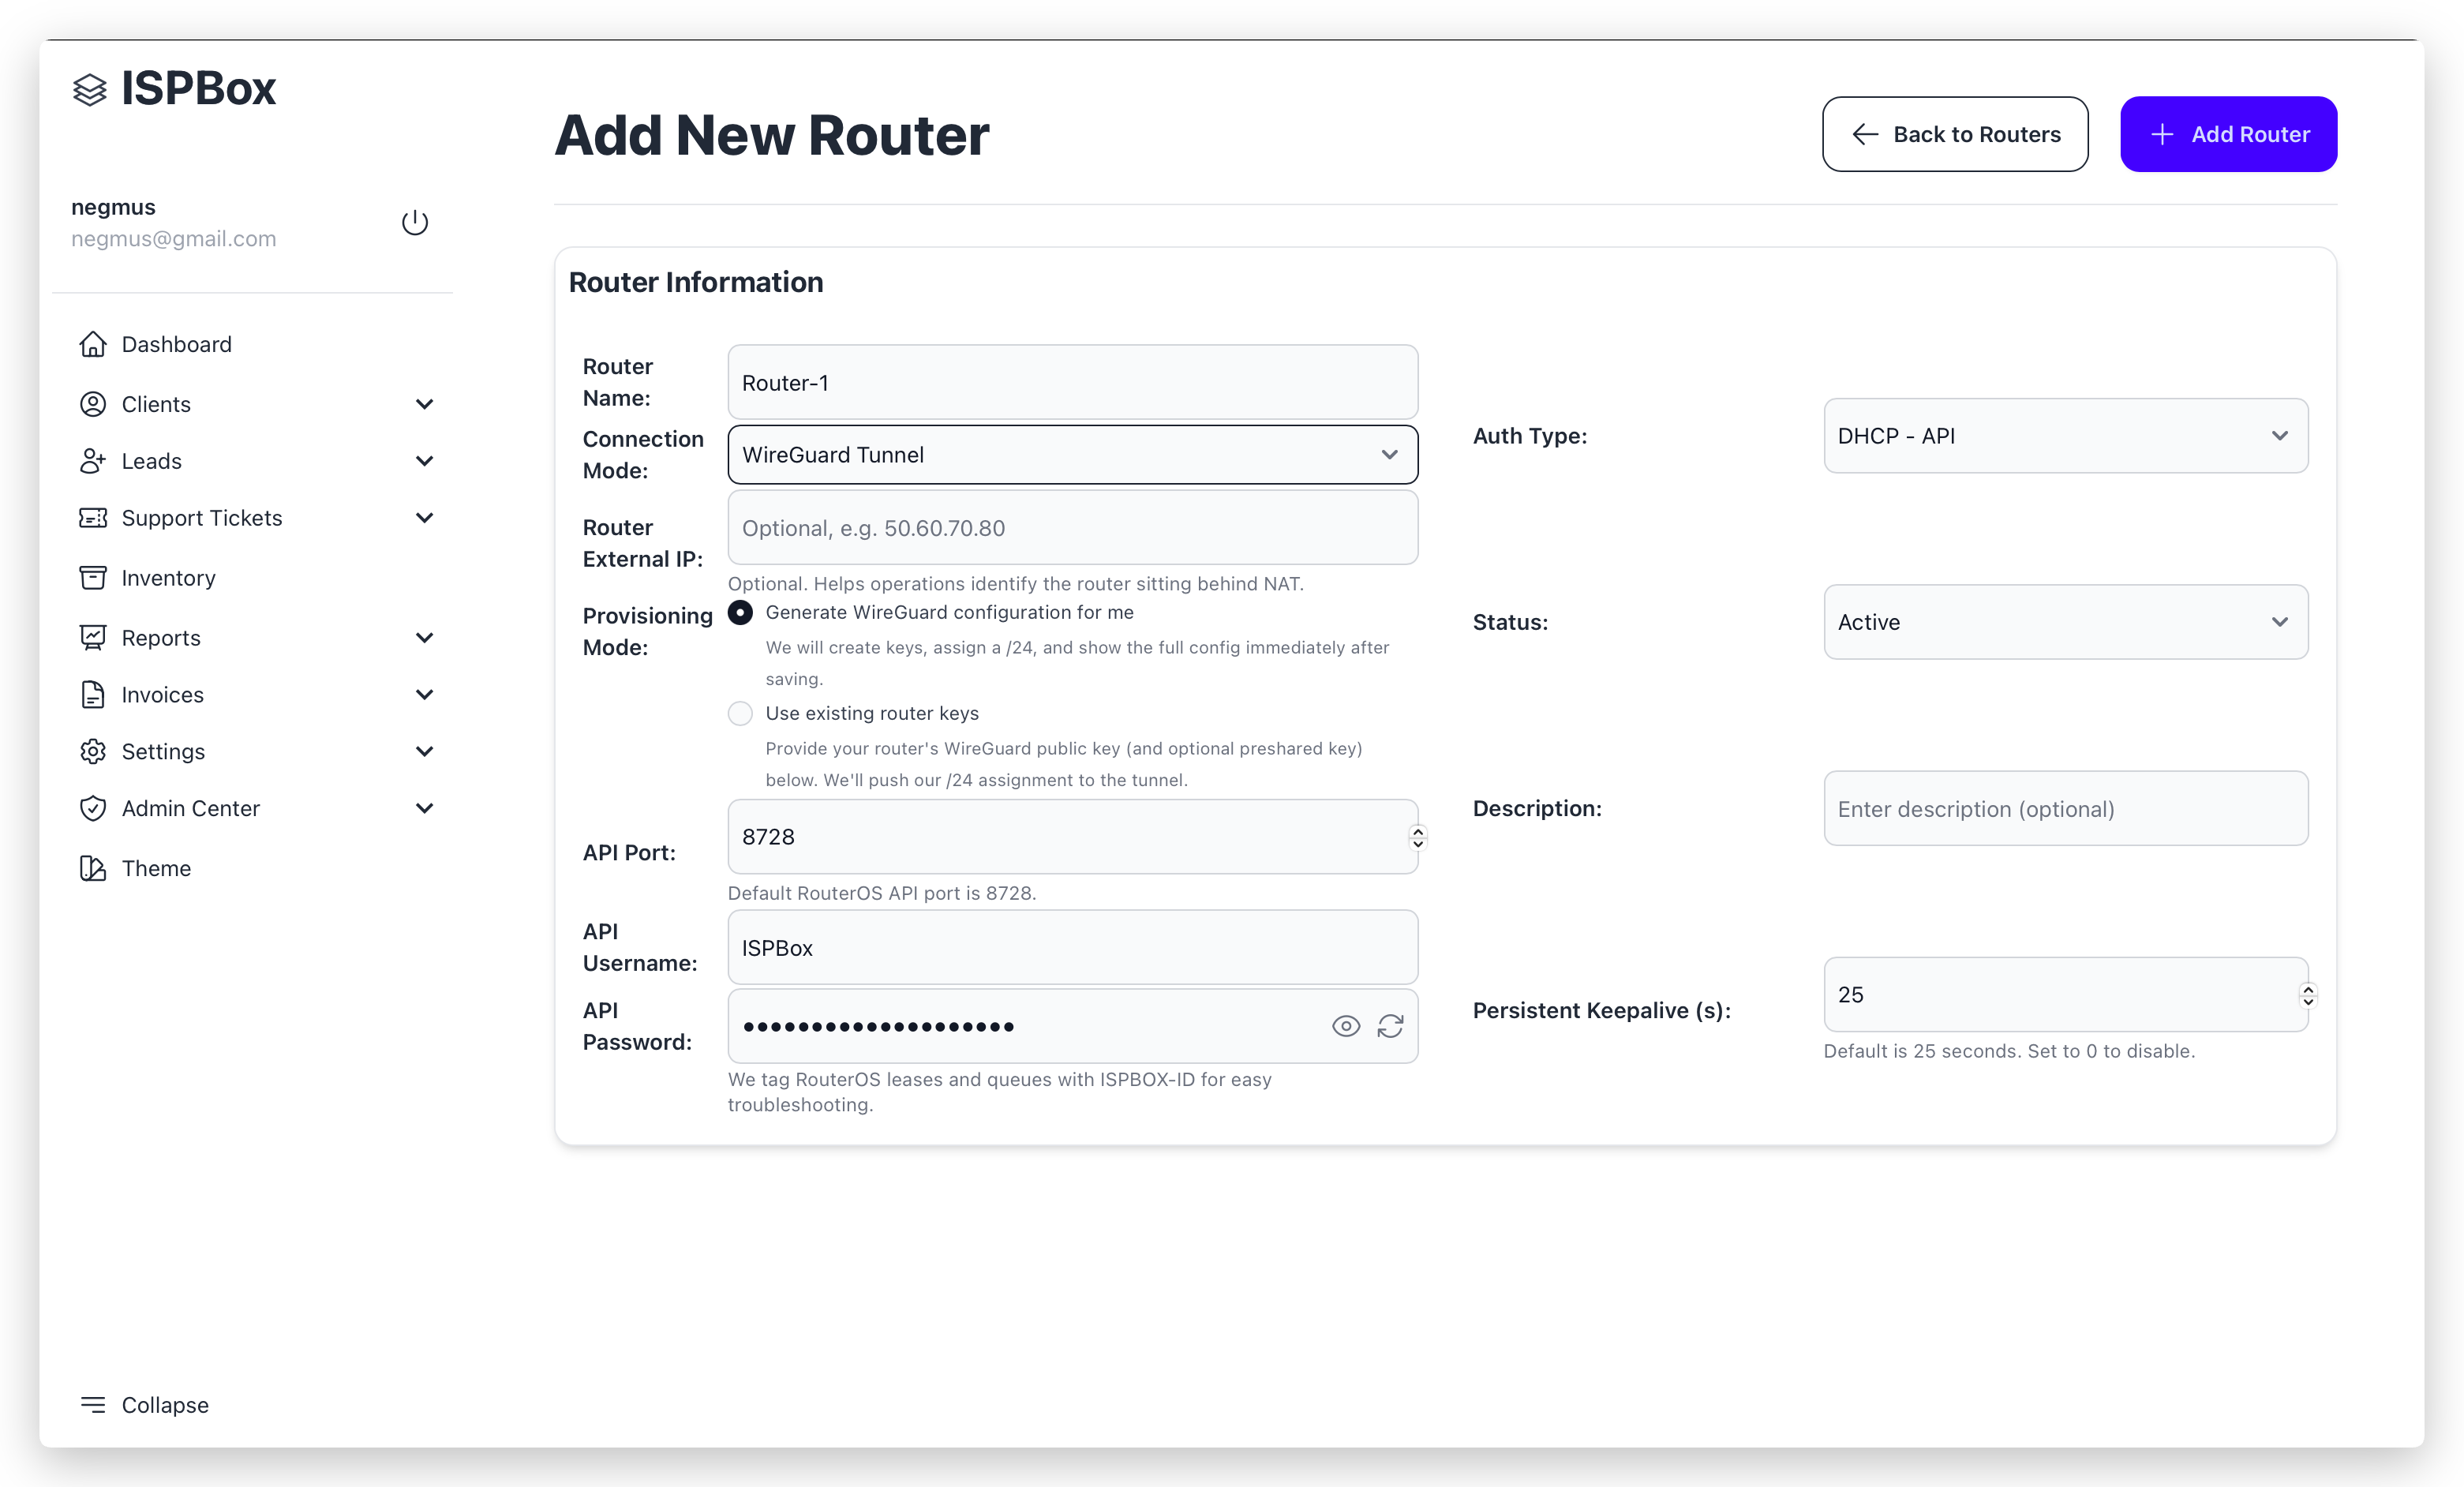This screenshot has height=1487, width=2464.
Task: Click the regenerate API password icon
Action: pos(1390,1026)
